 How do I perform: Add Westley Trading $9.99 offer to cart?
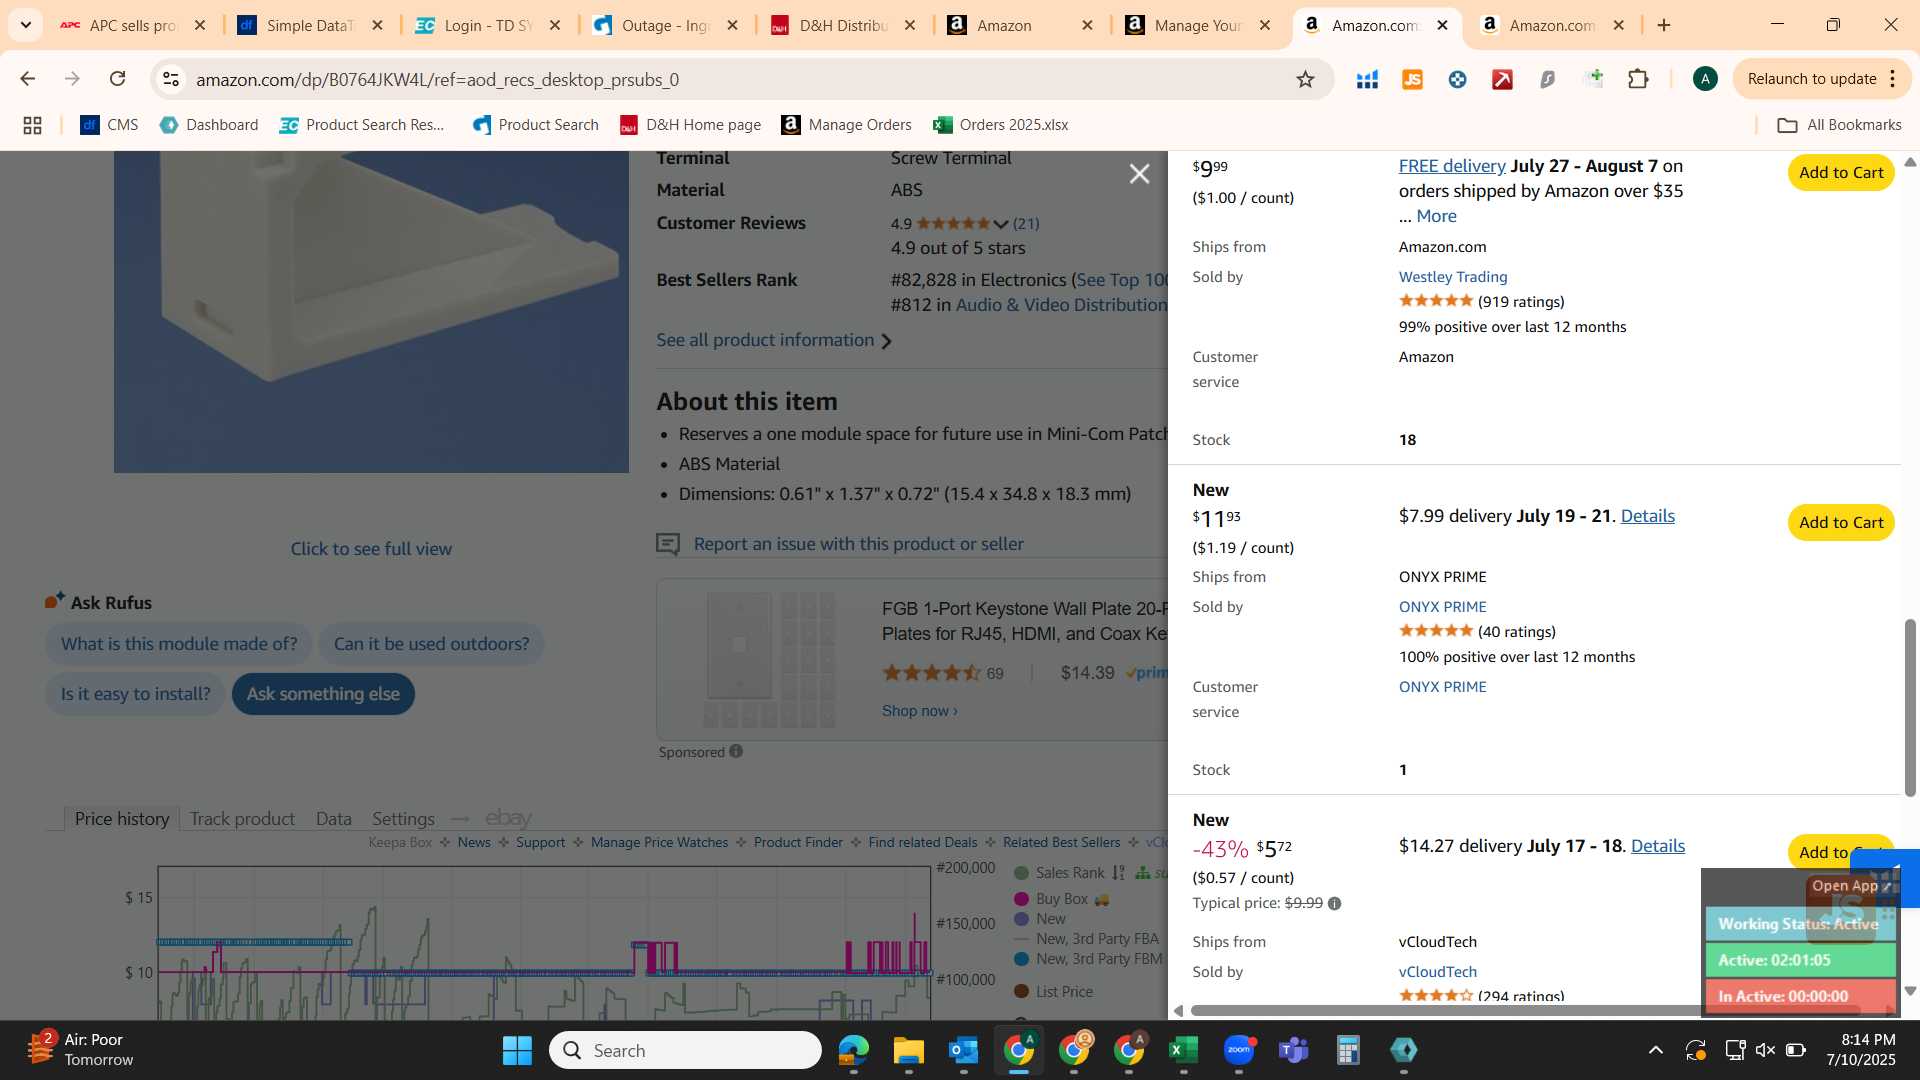[1841, 172]
